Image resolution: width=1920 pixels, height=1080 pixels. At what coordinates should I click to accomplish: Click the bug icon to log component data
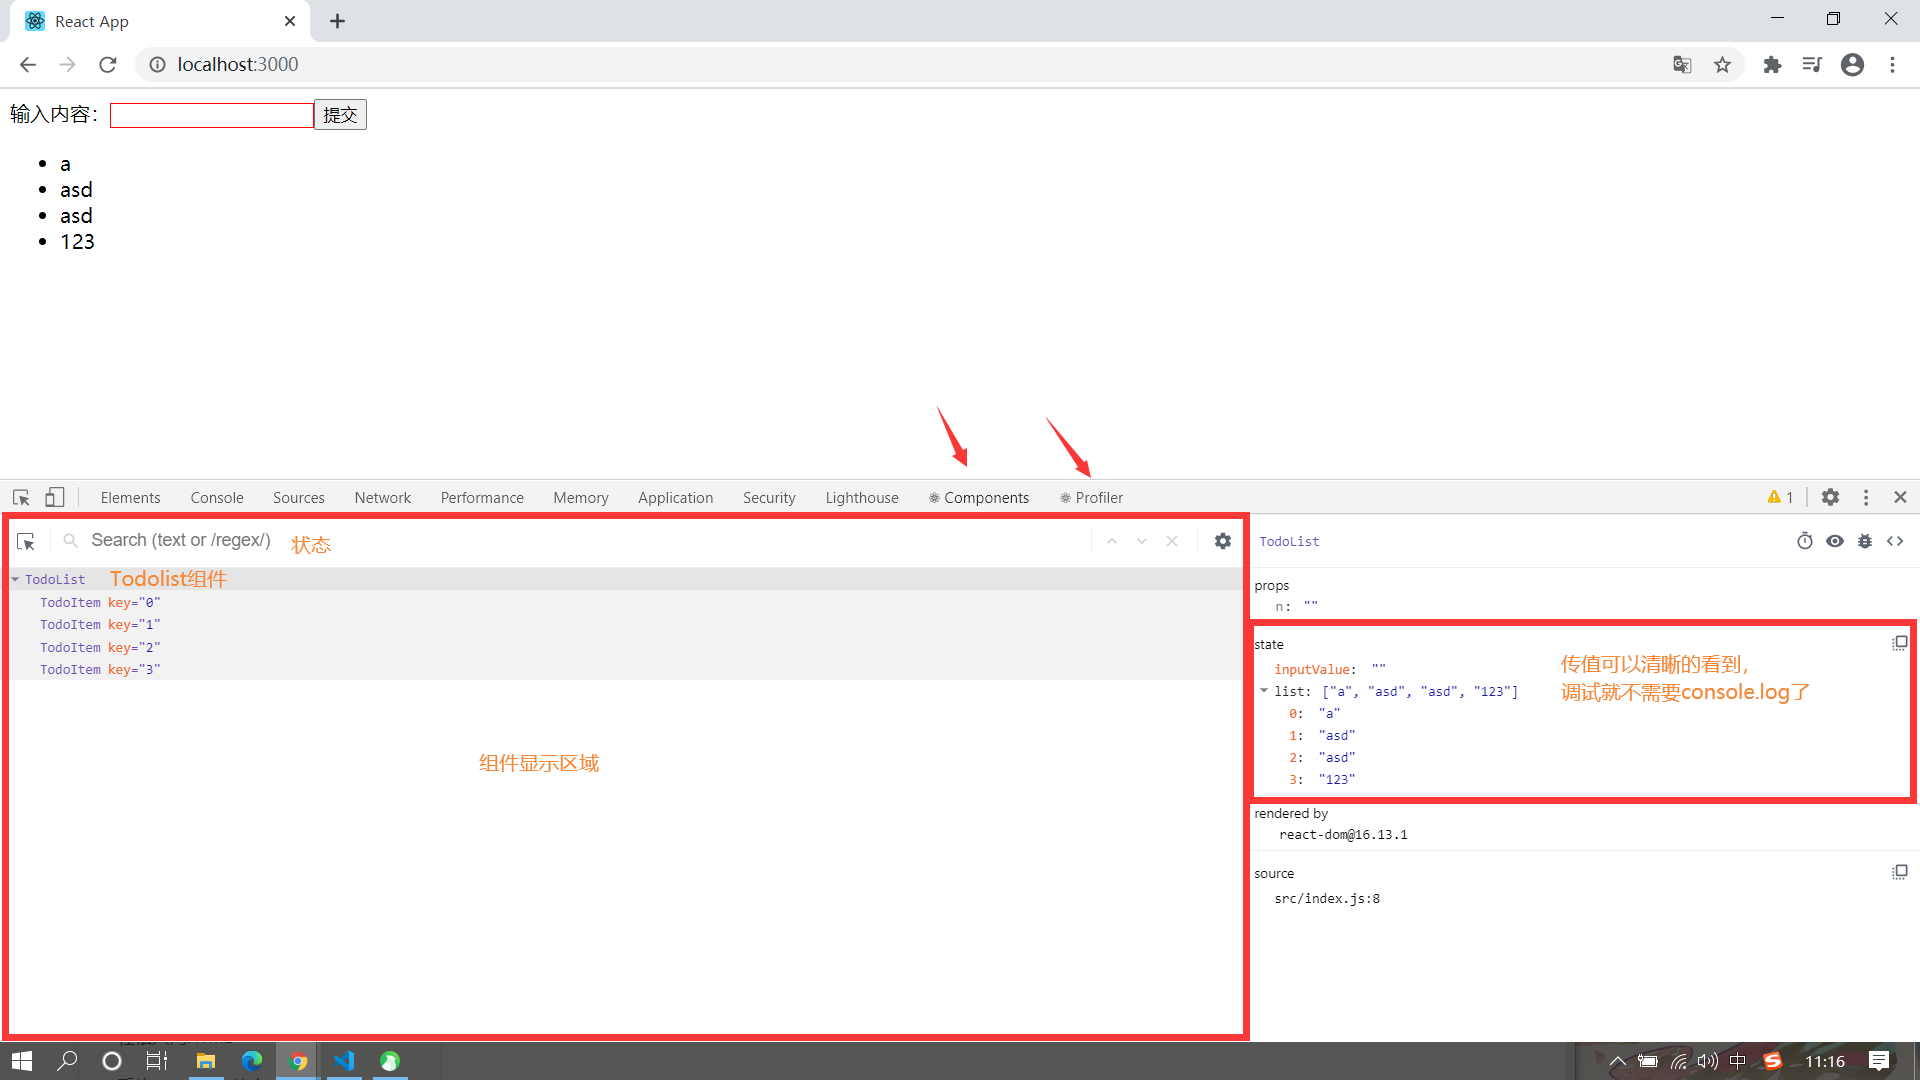coord(1865,541)
